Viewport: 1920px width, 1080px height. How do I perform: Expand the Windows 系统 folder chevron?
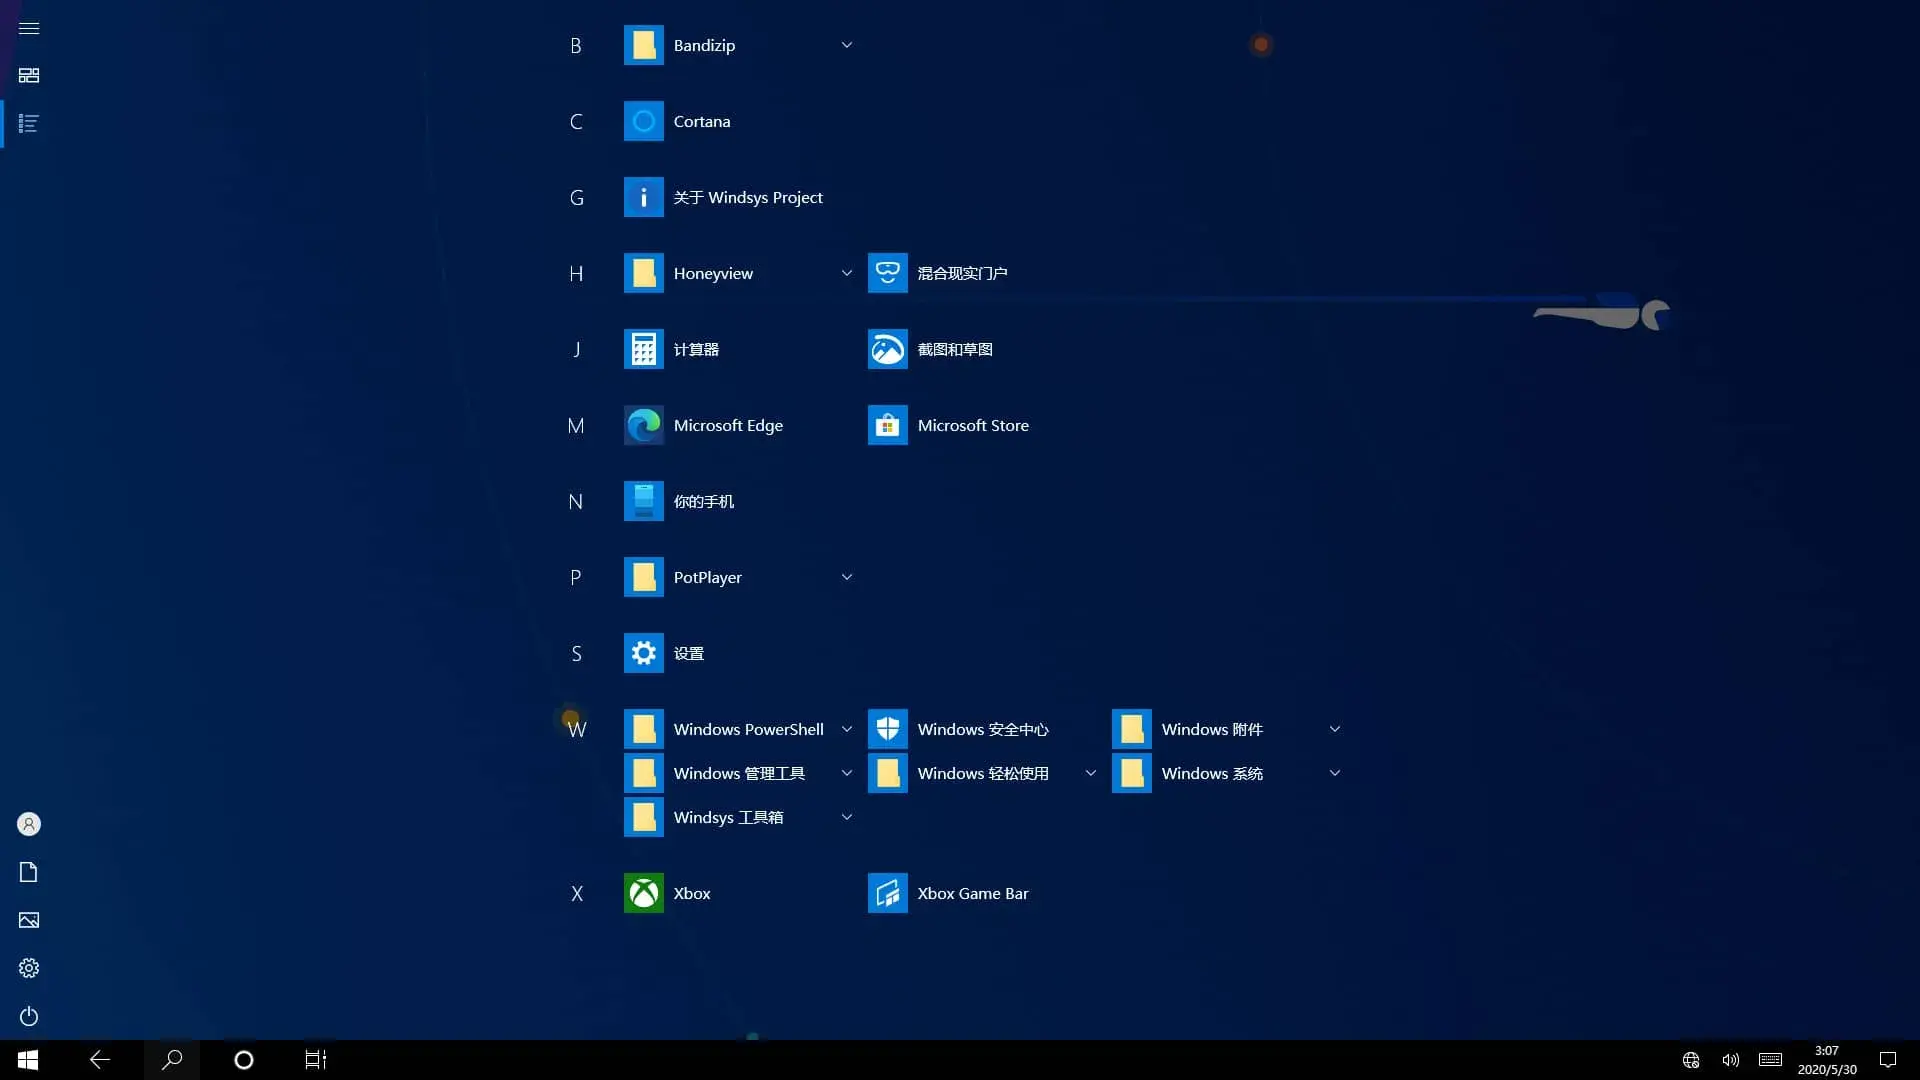[1334, 773]
